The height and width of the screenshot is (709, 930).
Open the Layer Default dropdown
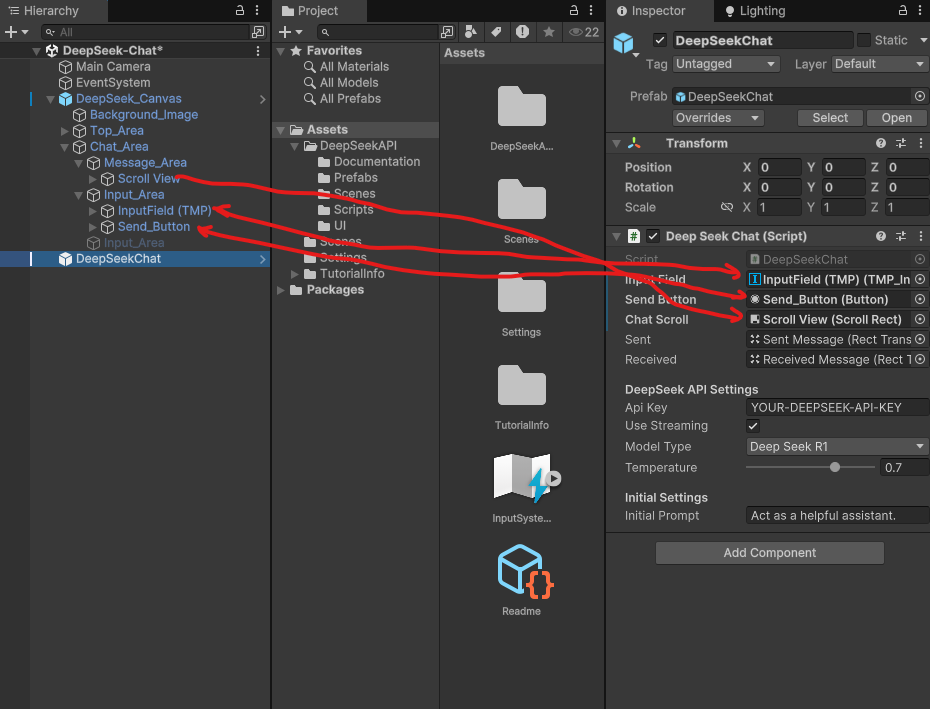pyautogui.click(x=880, y=64)
